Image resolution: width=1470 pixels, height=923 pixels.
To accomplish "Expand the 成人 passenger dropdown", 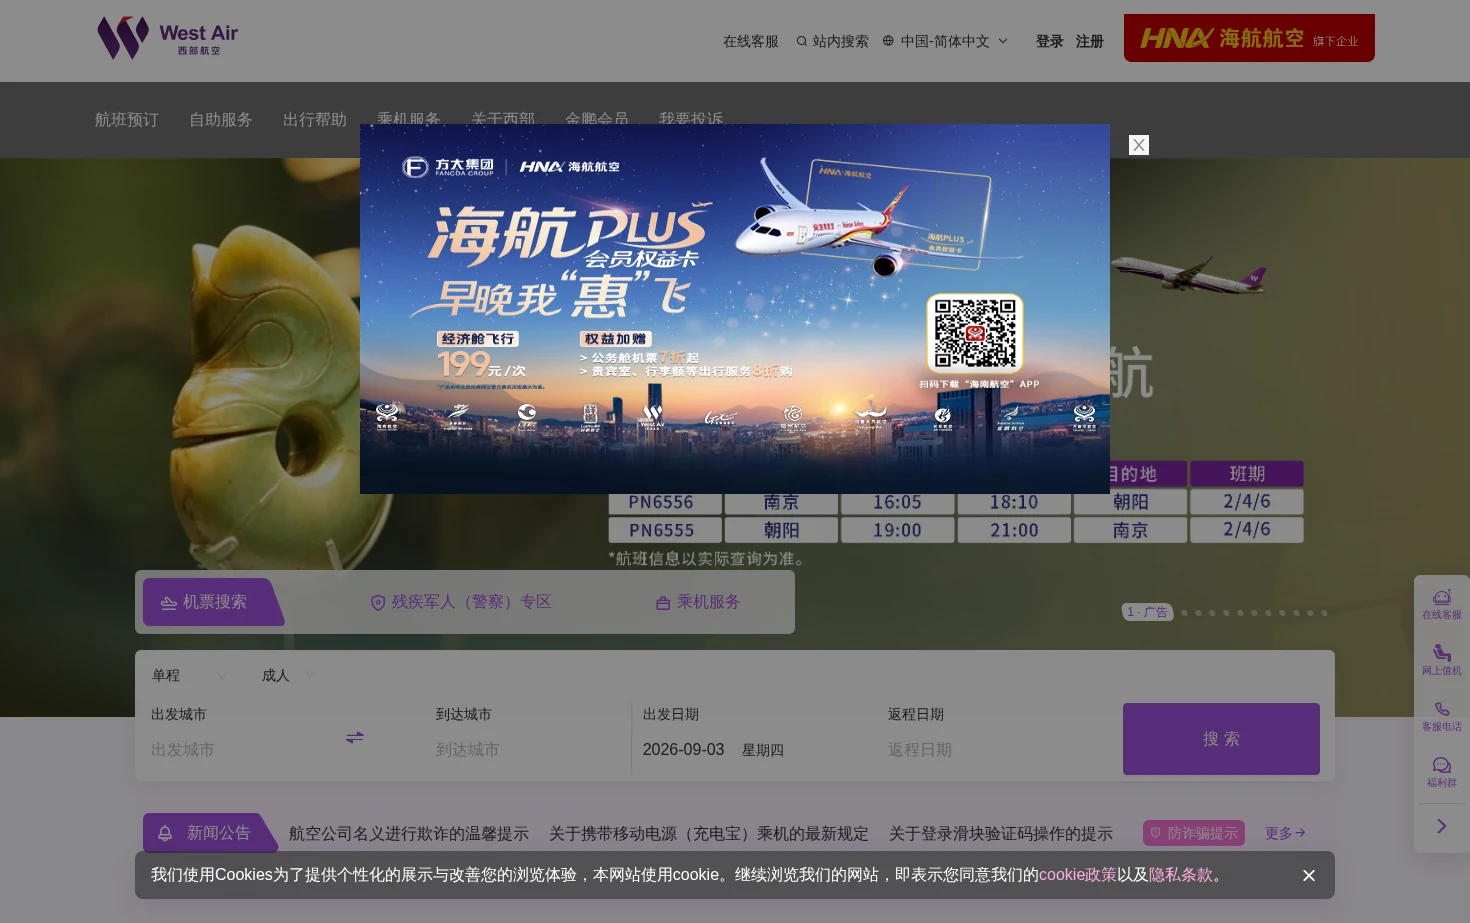I will pyautogui.click(x=289, y=676).
